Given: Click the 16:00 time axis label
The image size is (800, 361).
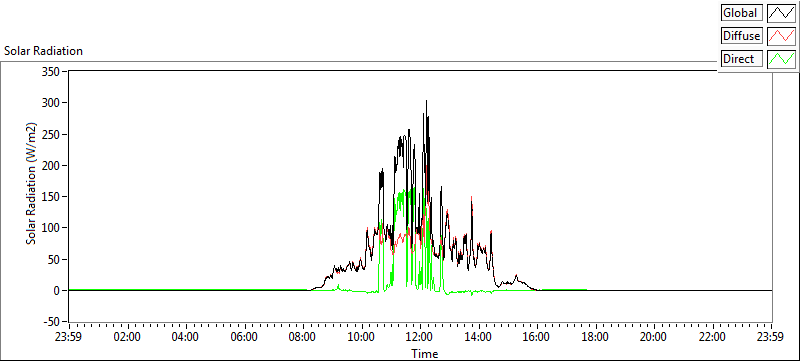Looking at the screenshot, I should [x=537, y=337].
